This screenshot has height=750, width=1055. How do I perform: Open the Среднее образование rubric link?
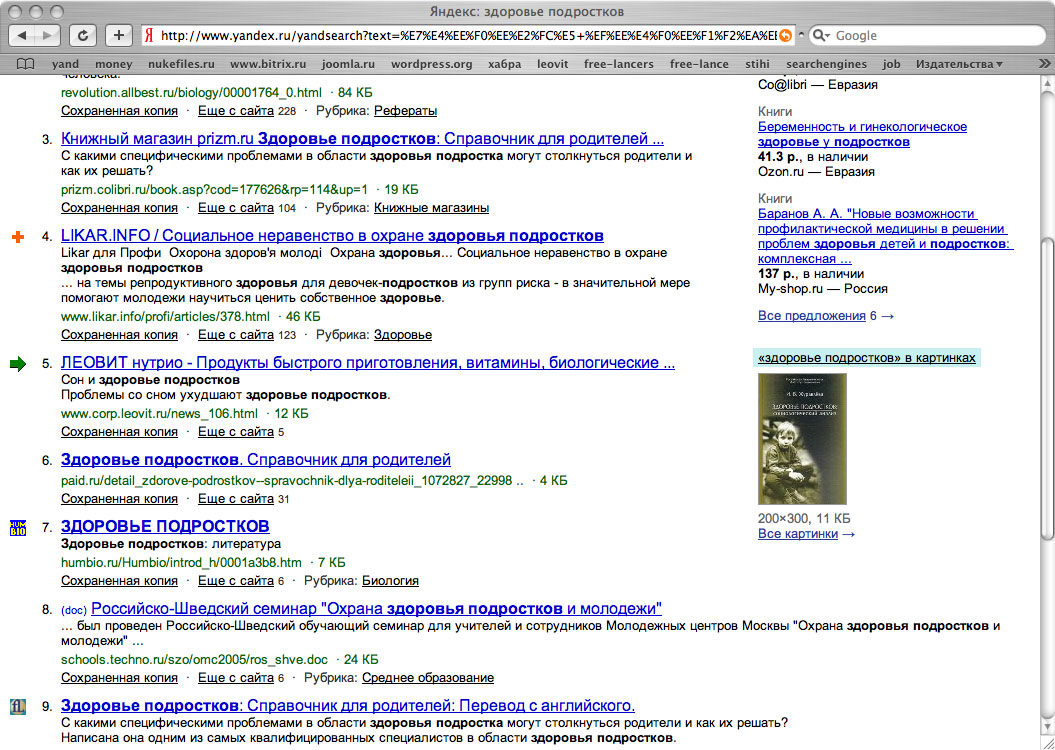click(x=428, y=678)
